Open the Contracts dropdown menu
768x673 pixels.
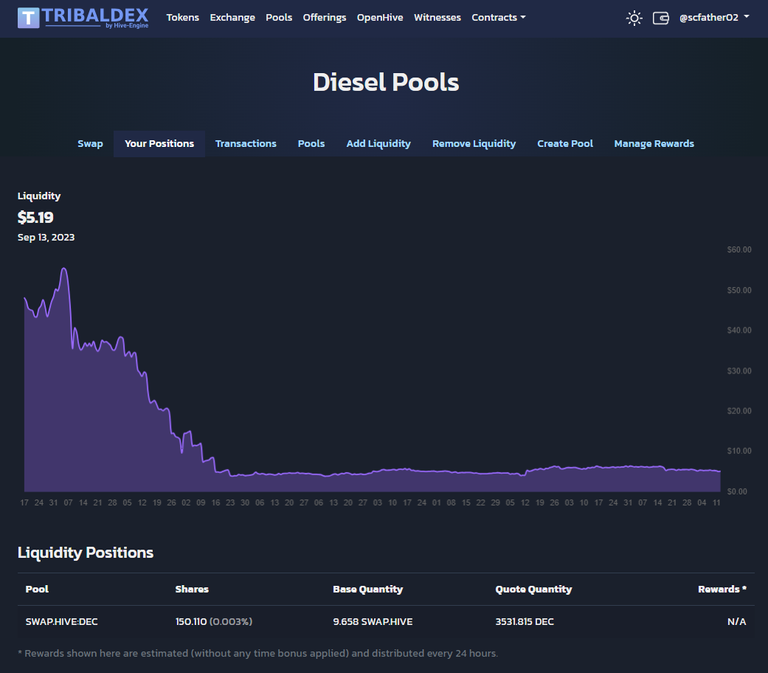[x=498, y=17]
